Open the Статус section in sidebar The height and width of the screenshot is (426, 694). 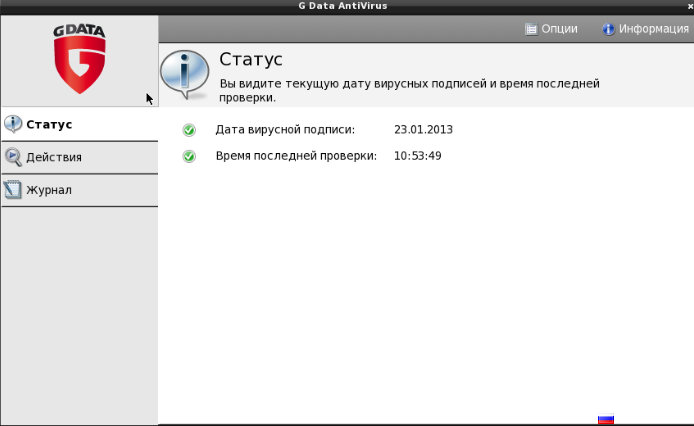[x=80, y=124]
